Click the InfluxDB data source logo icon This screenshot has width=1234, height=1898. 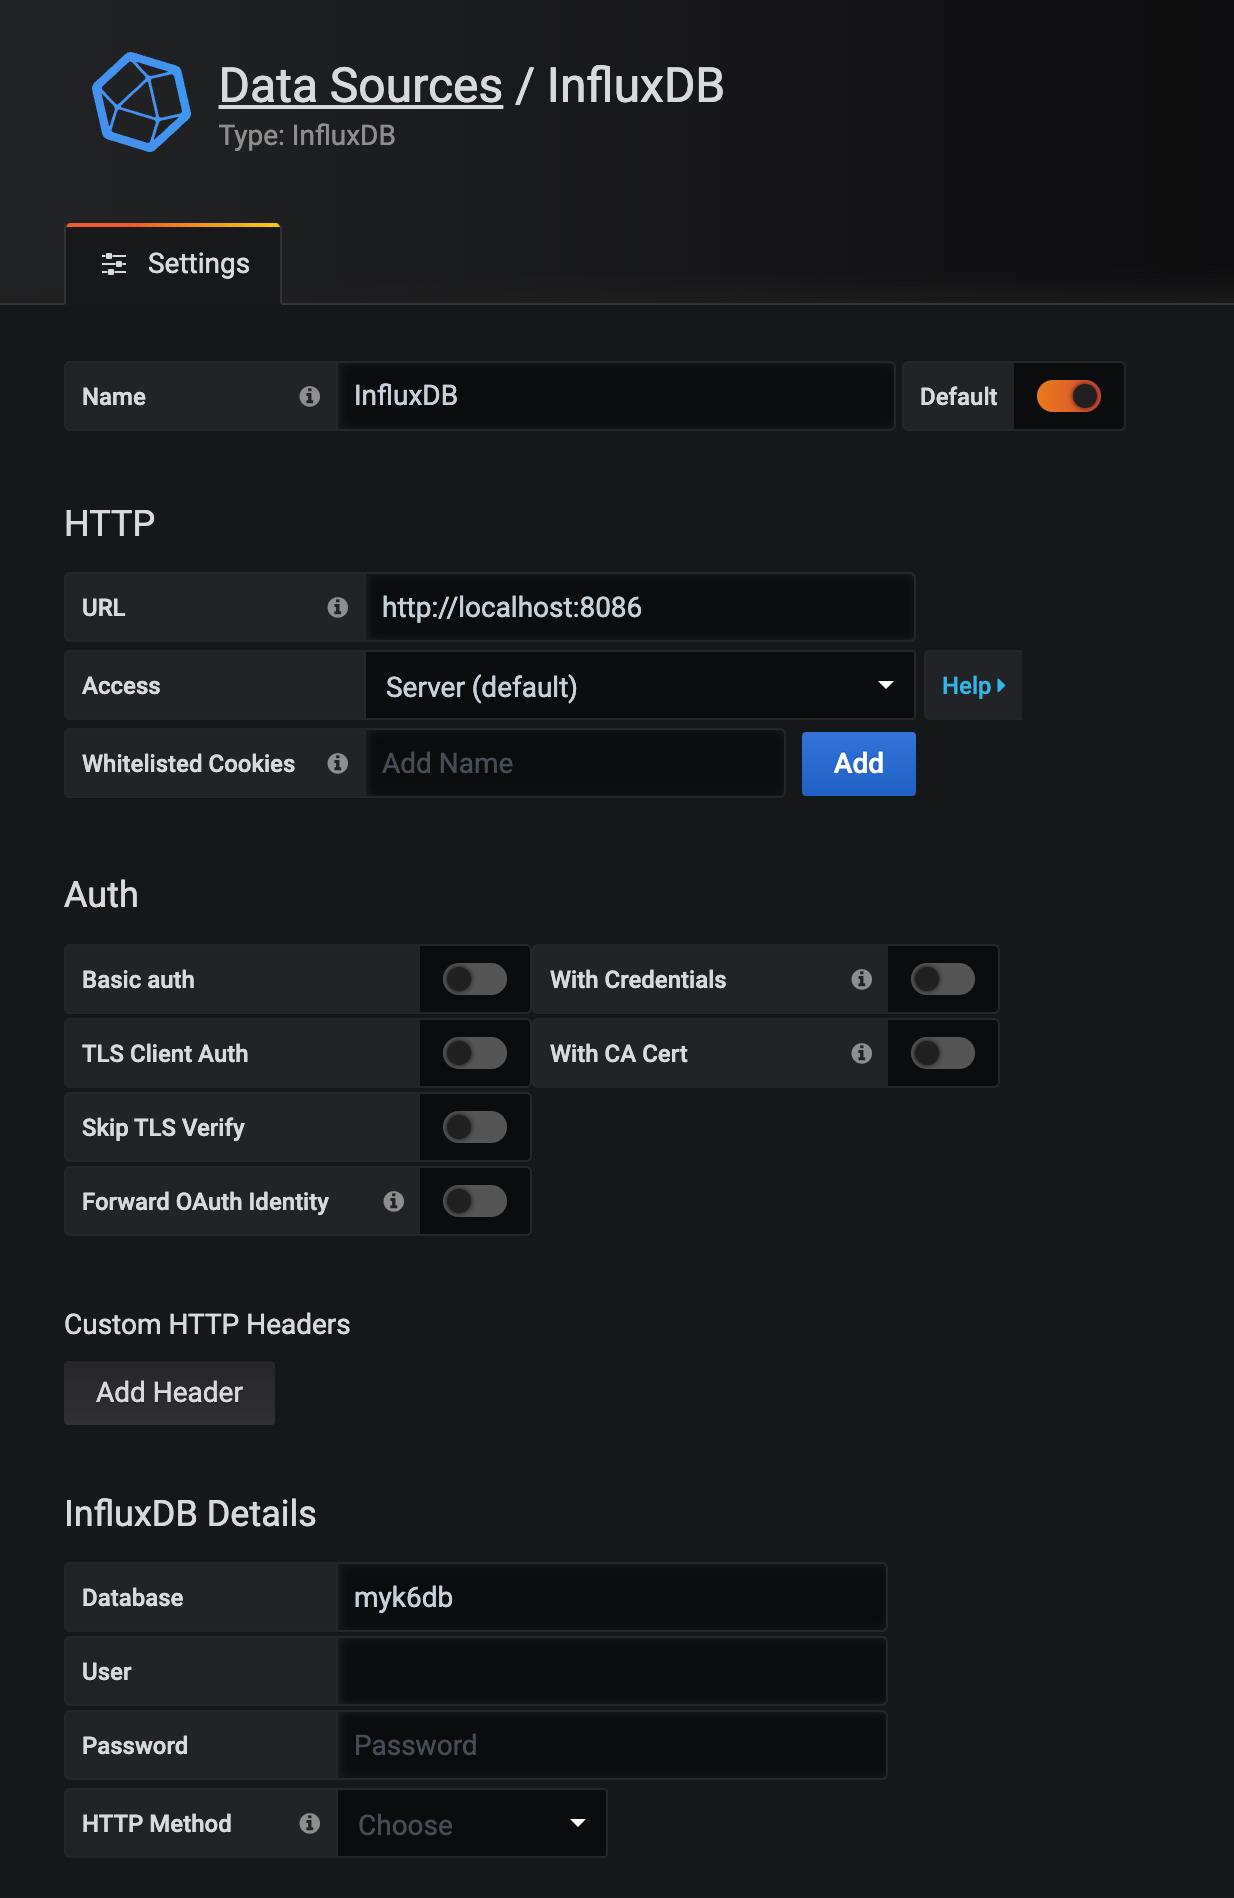142,102
